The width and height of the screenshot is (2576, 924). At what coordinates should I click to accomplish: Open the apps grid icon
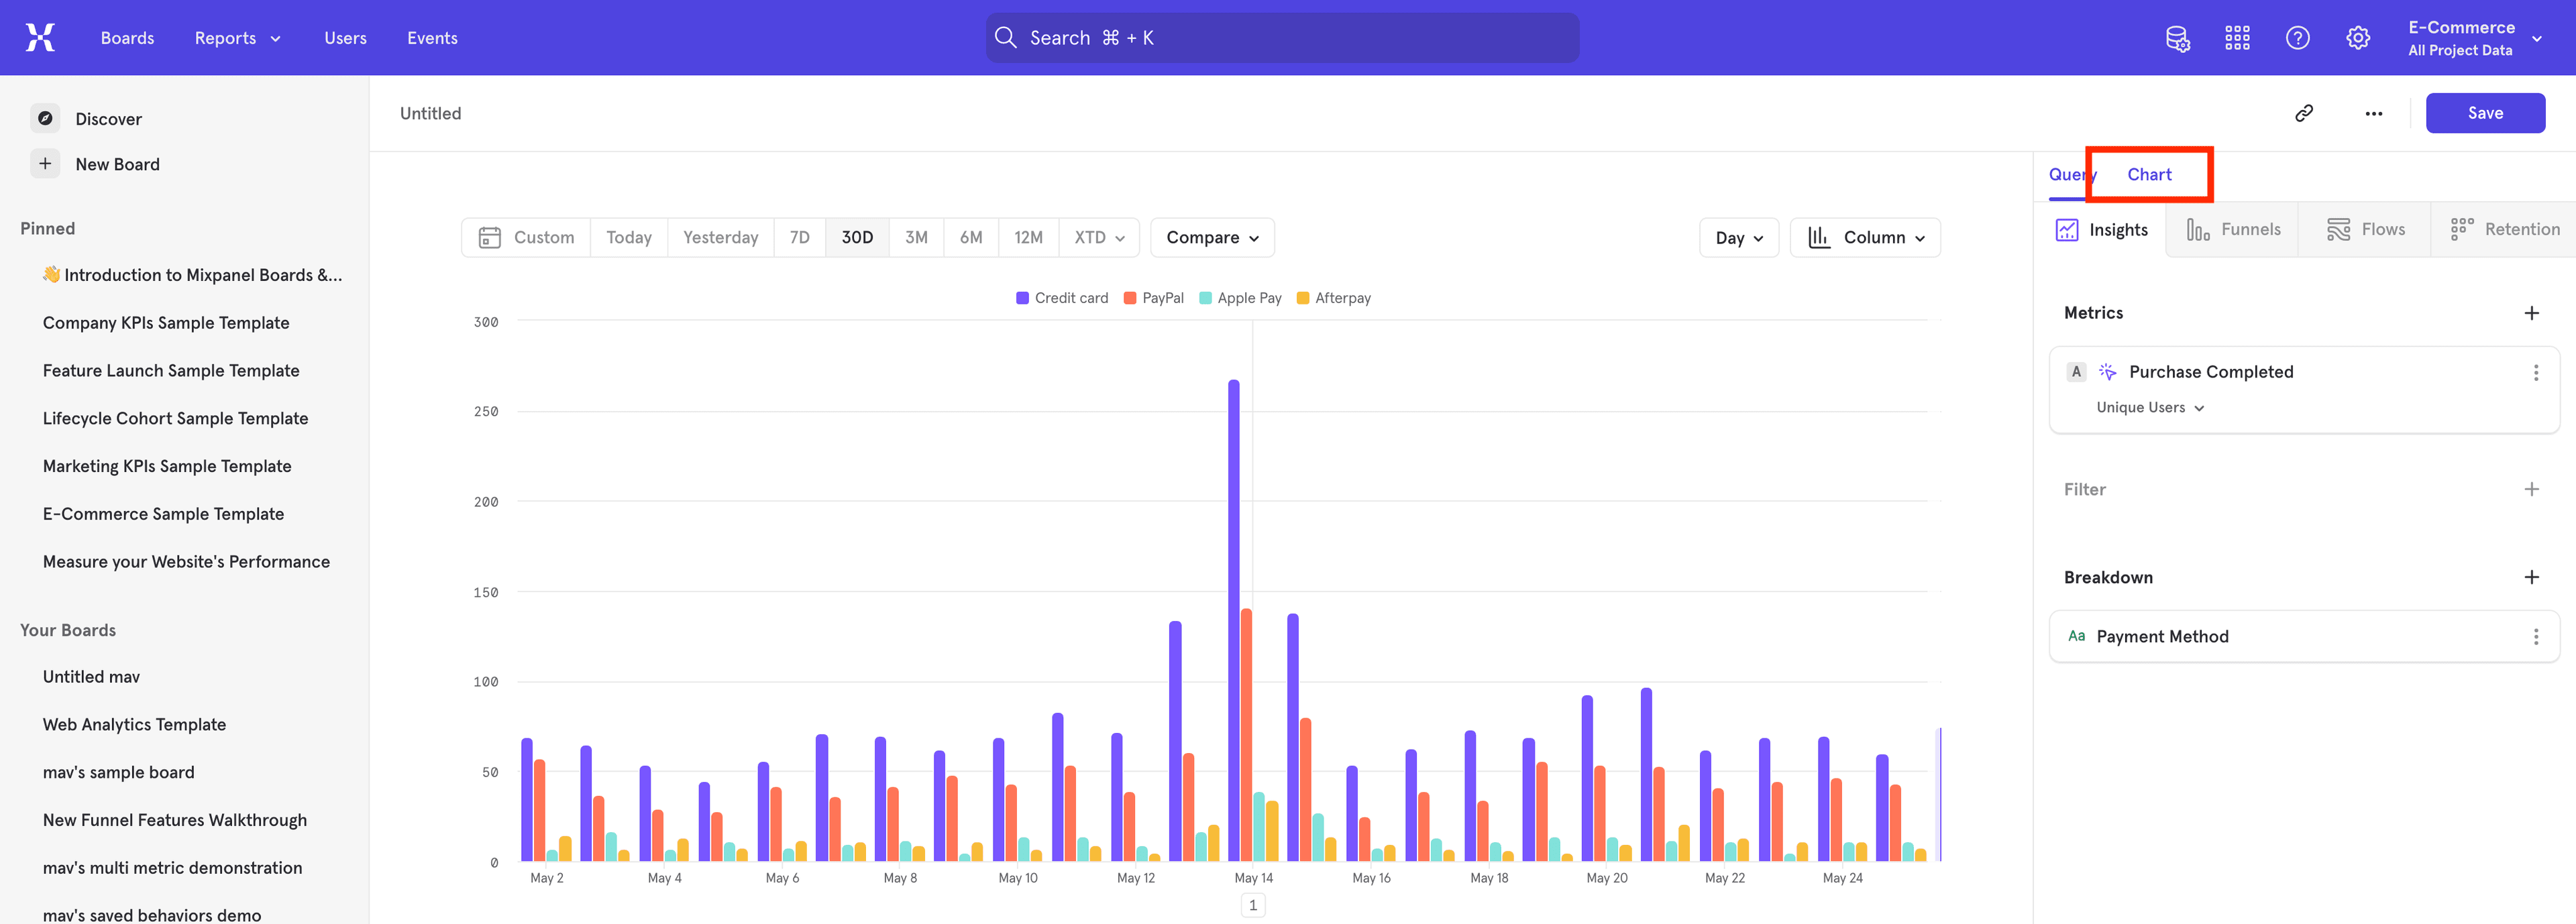pyautogui.click(x=2237, y=38)
